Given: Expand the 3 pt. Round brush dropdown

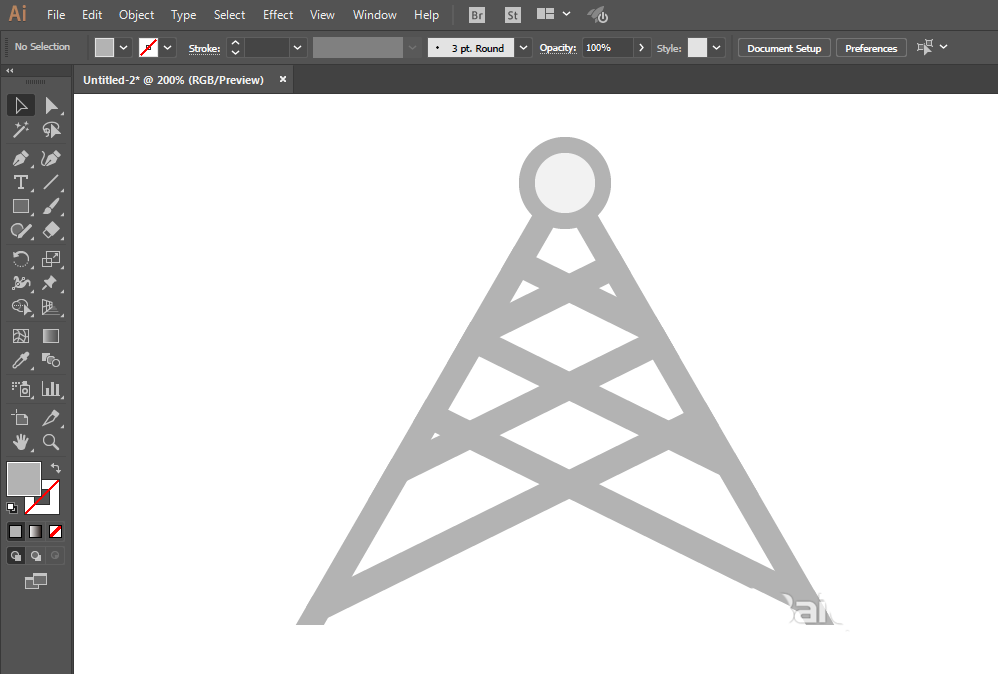Looking at the screenshot, I should coord(524,48).
